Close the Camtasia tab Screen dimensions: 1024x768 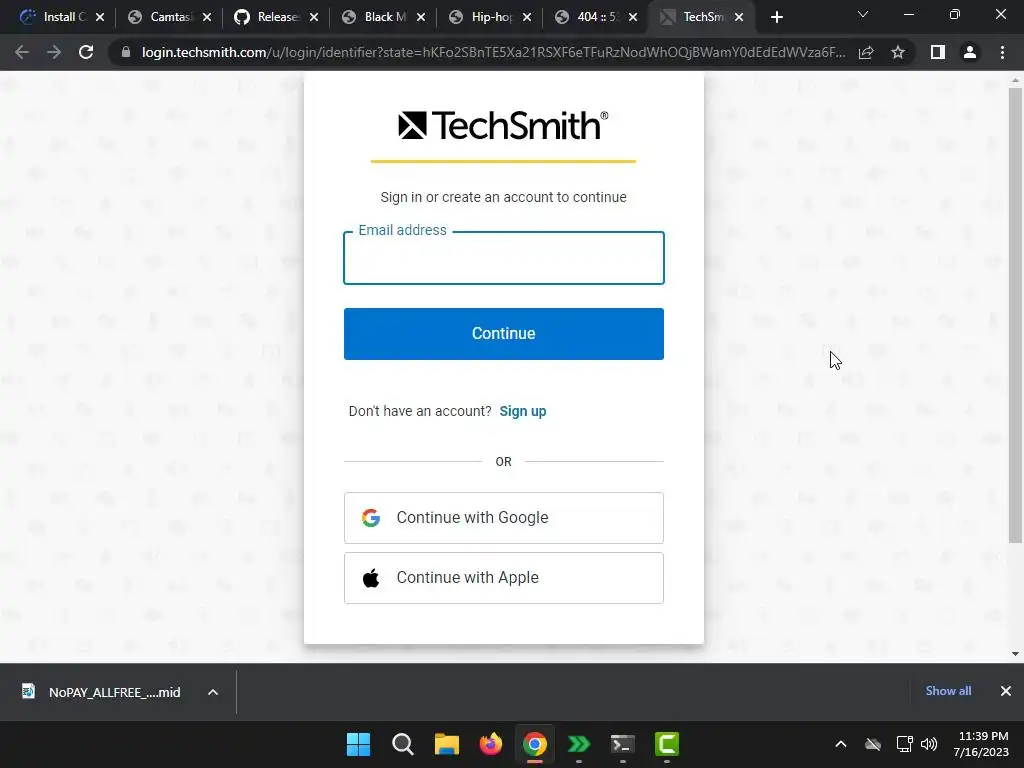pos(207,18)
